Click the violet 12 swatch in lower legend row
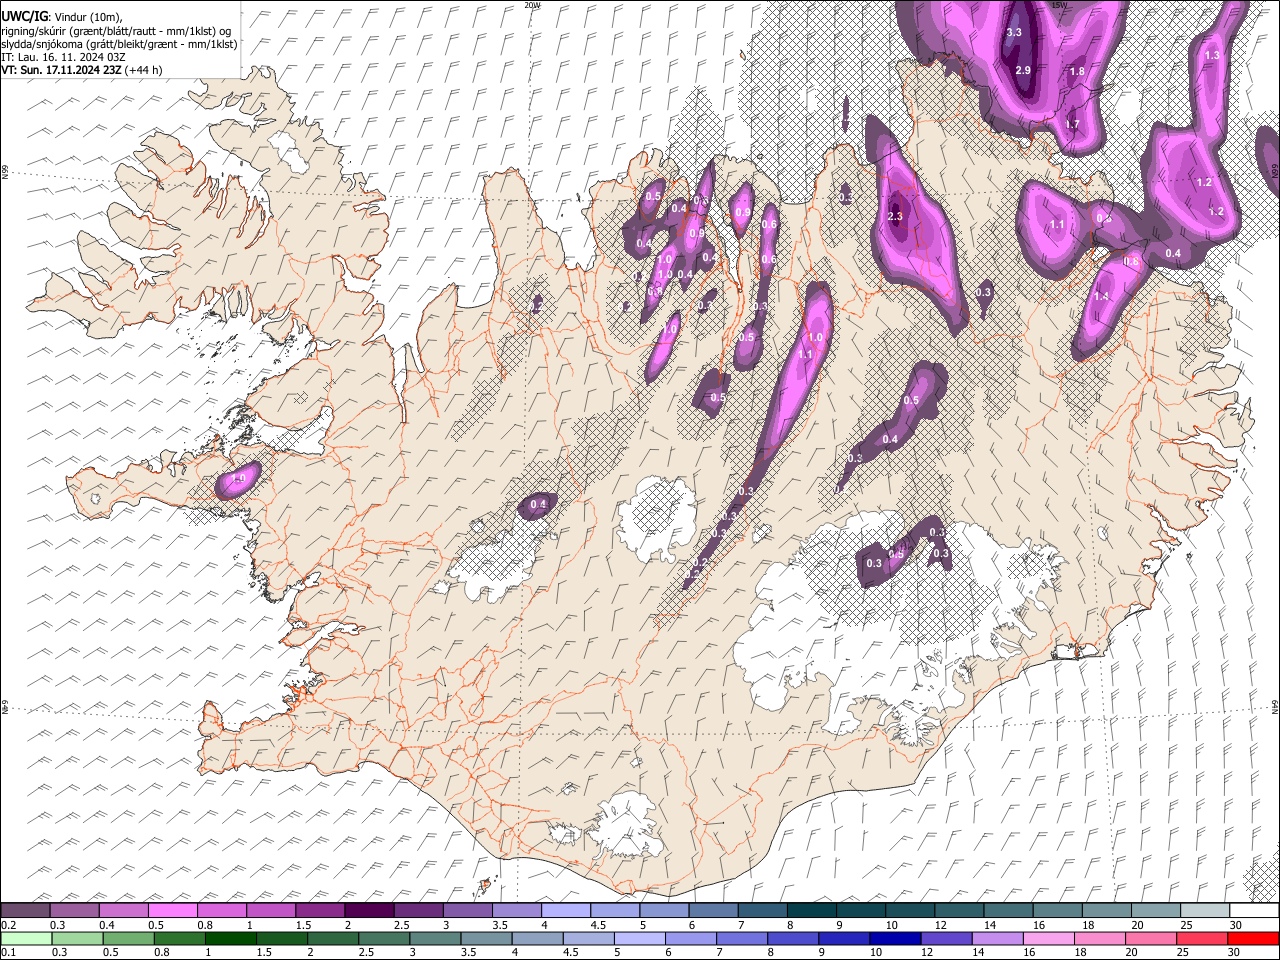Viewport: 1280px width, 960px height. pyautogui.click(x=946, y=938)
